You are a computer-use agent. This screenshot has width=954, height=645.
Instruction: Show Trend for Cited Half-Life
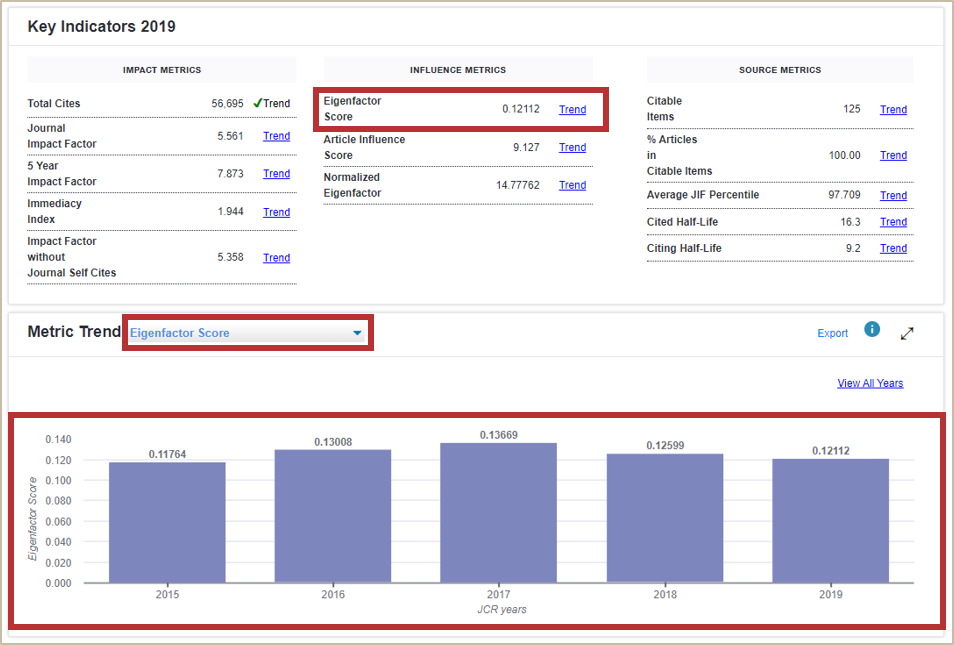pos(893,222)
